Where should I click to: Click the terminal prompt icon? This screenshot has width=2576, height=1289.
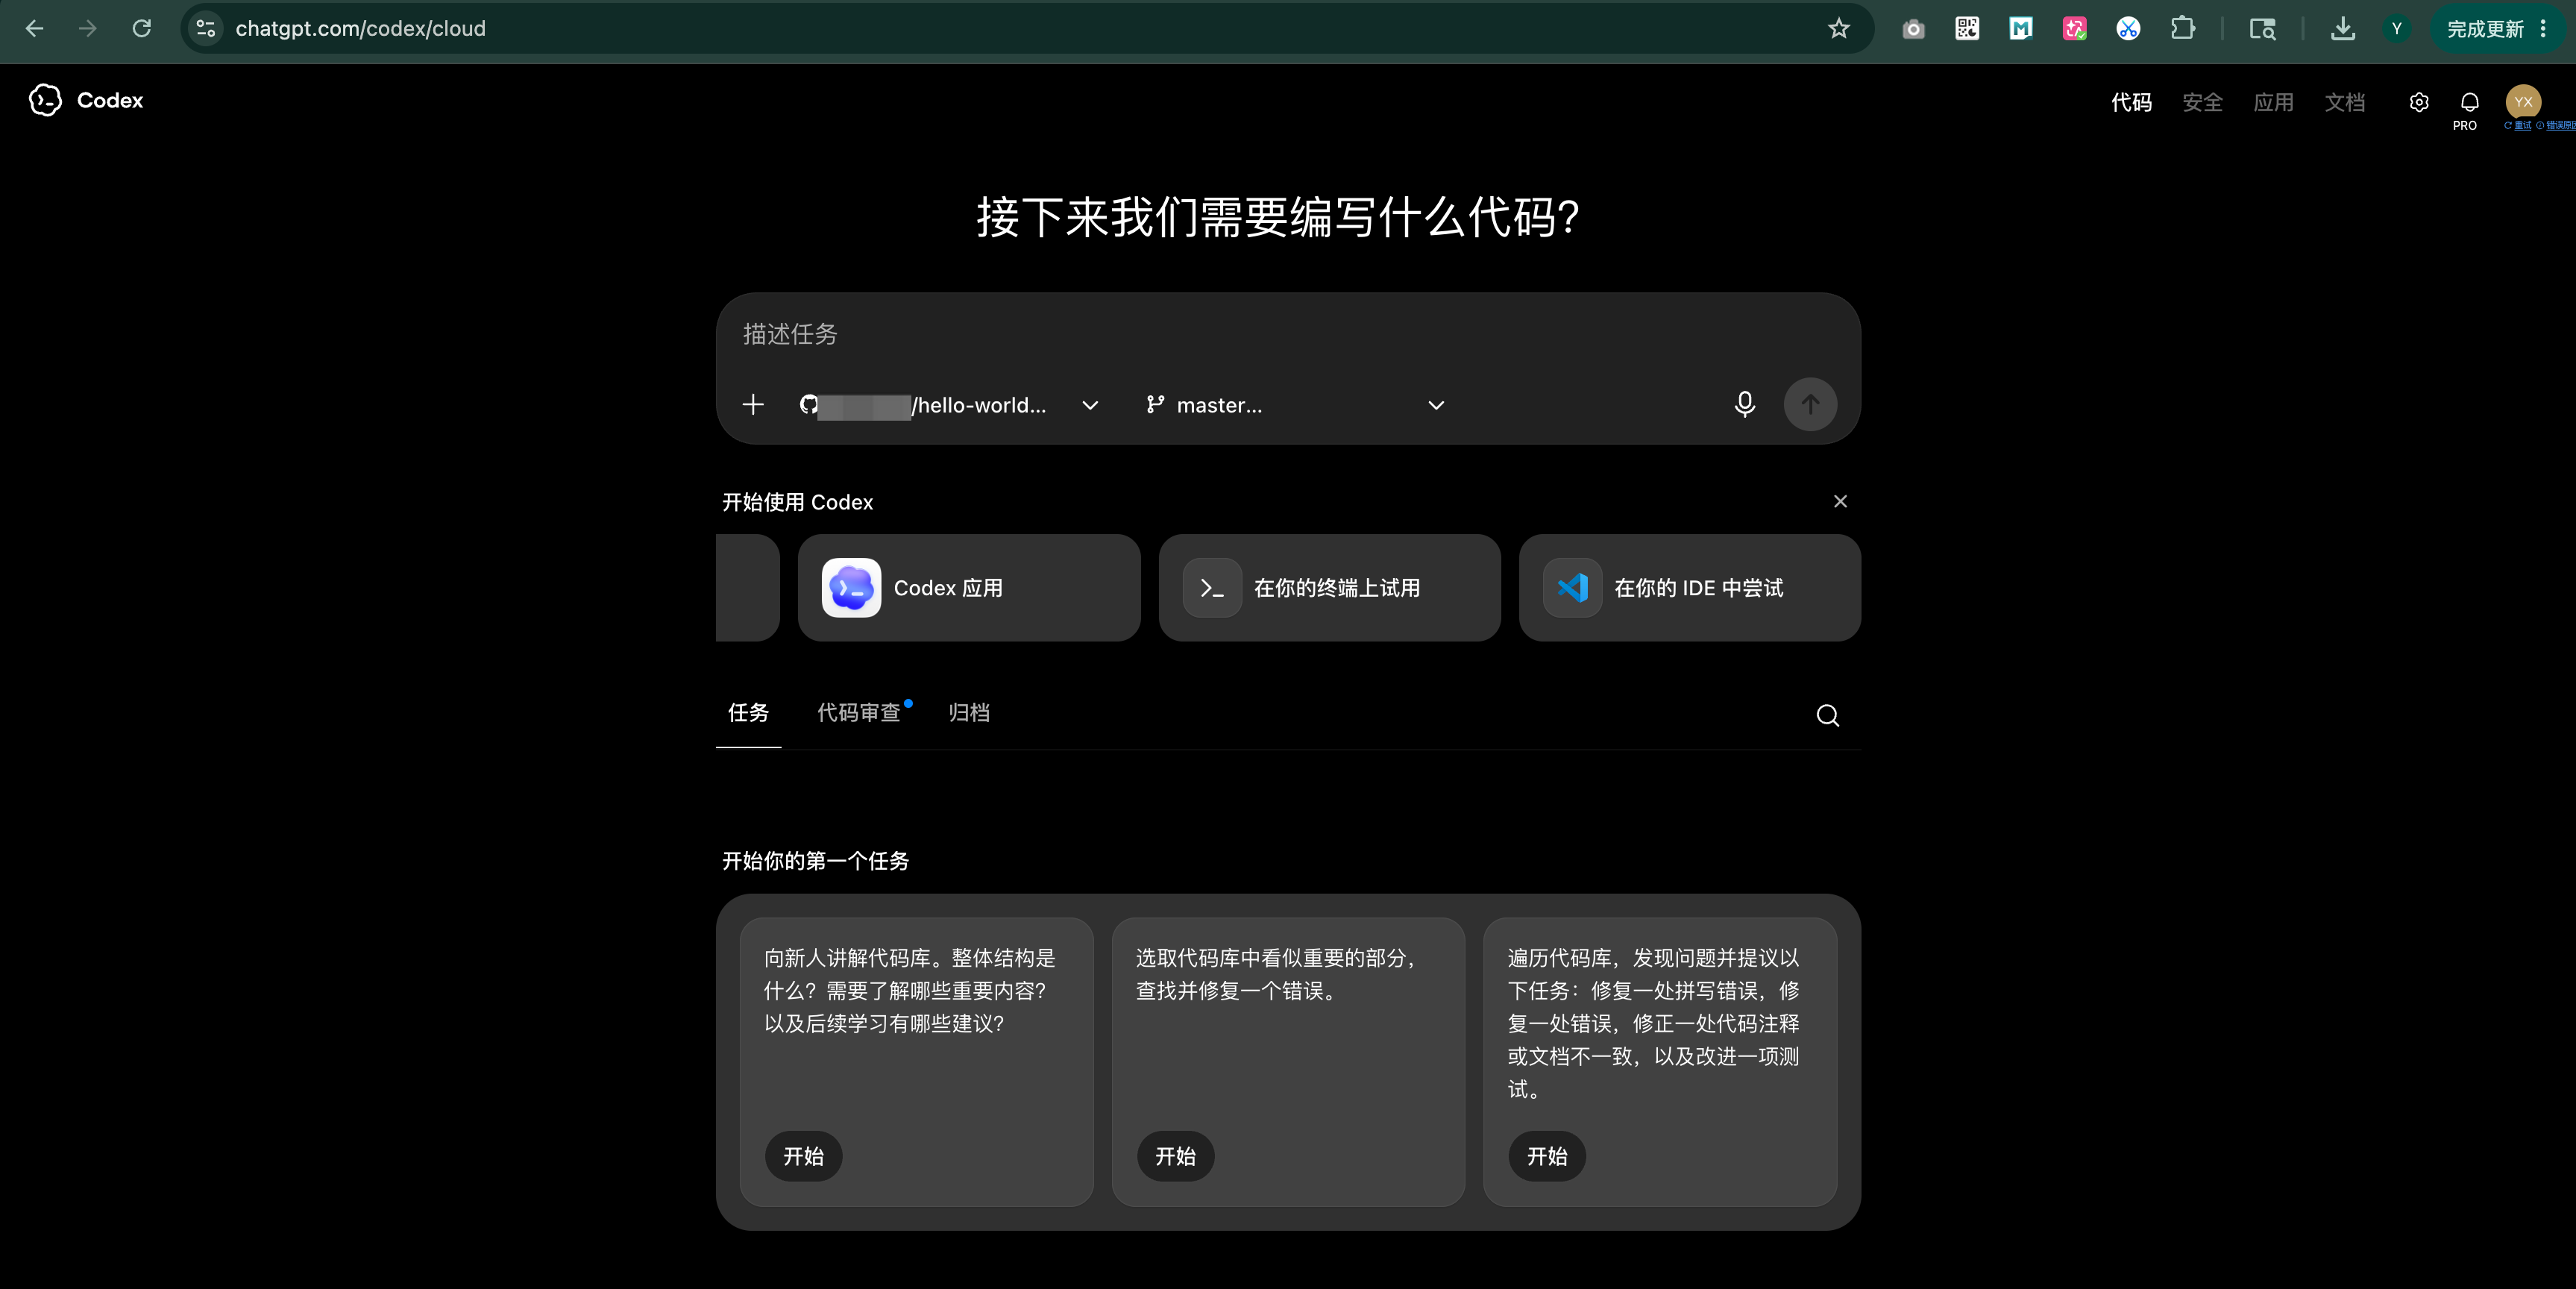click(1212, 588)
